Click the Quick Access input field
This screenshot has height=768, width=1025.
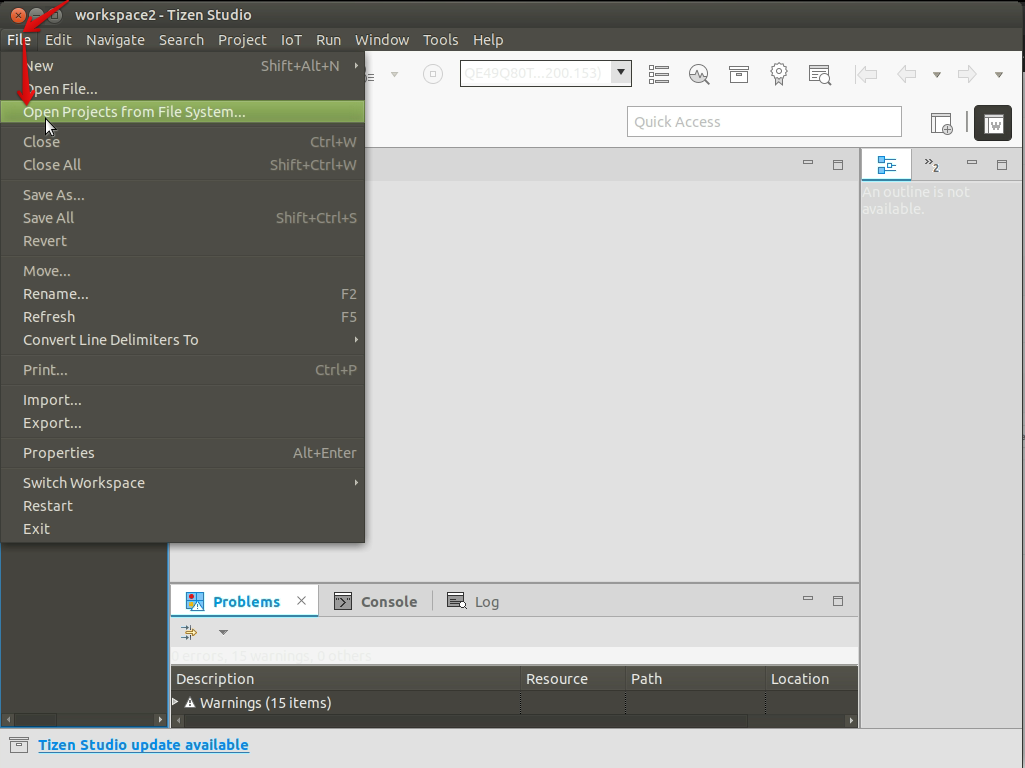(x=764, y=122)
